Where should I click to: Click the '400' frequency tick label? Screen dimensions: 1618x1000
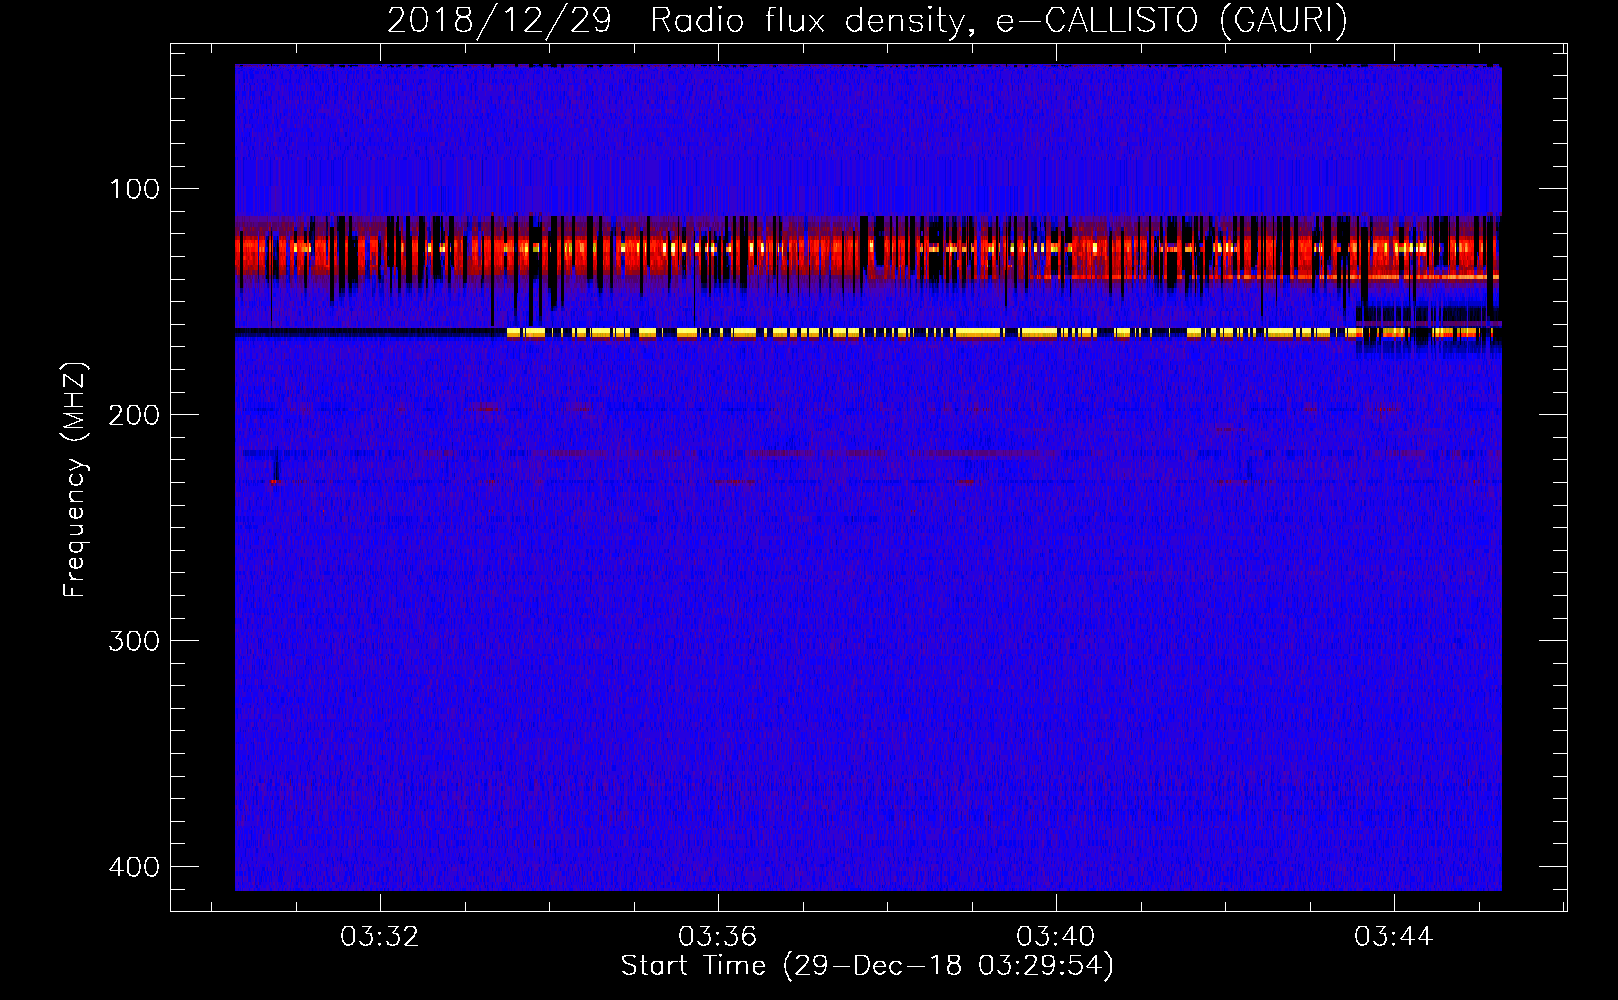click(134, 867)
